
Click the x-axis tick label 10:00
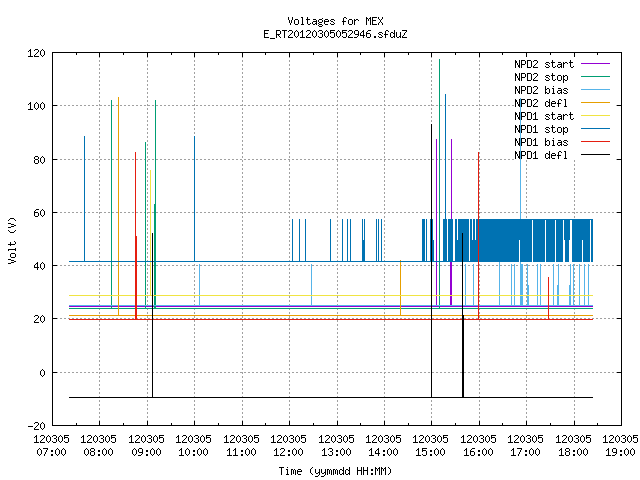(x=194, y=452)
